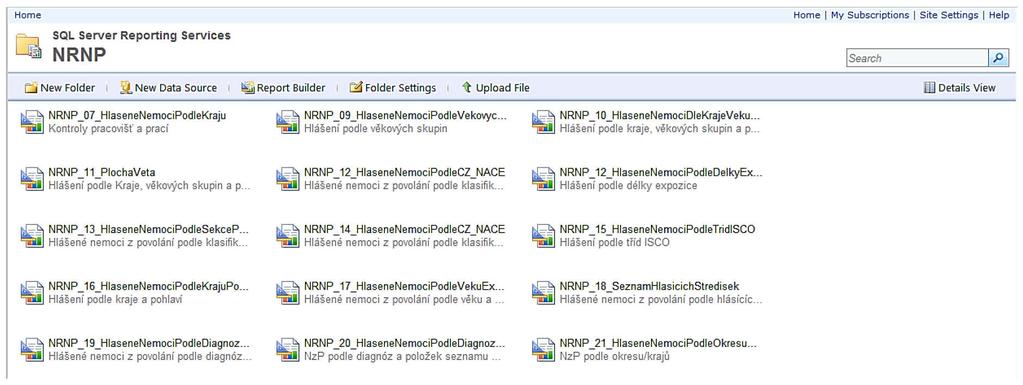Screen dimensions: 1023x385
Task: Open NRNP_15_HlaseneNemociPodleTridISCO report title
Action: 658,230
